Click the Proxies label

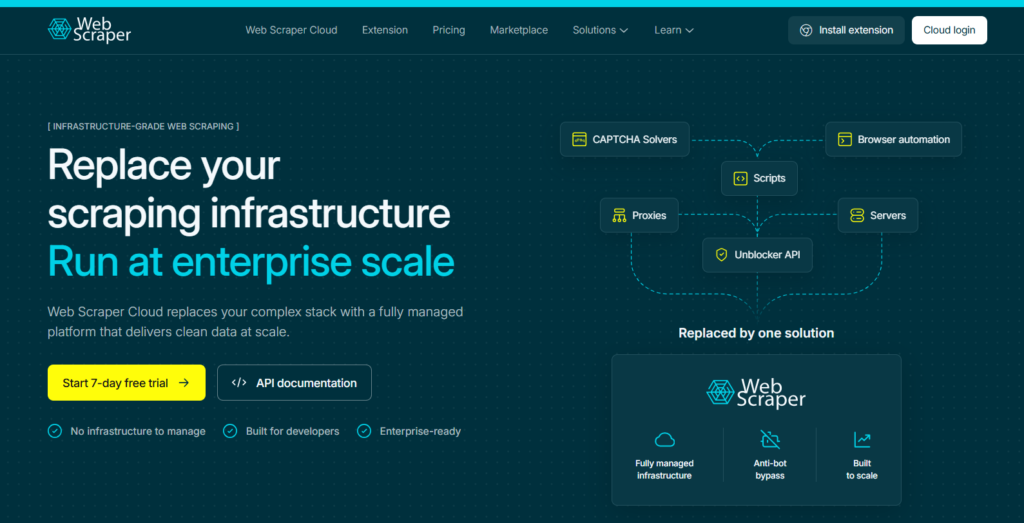tap(649, 215)
